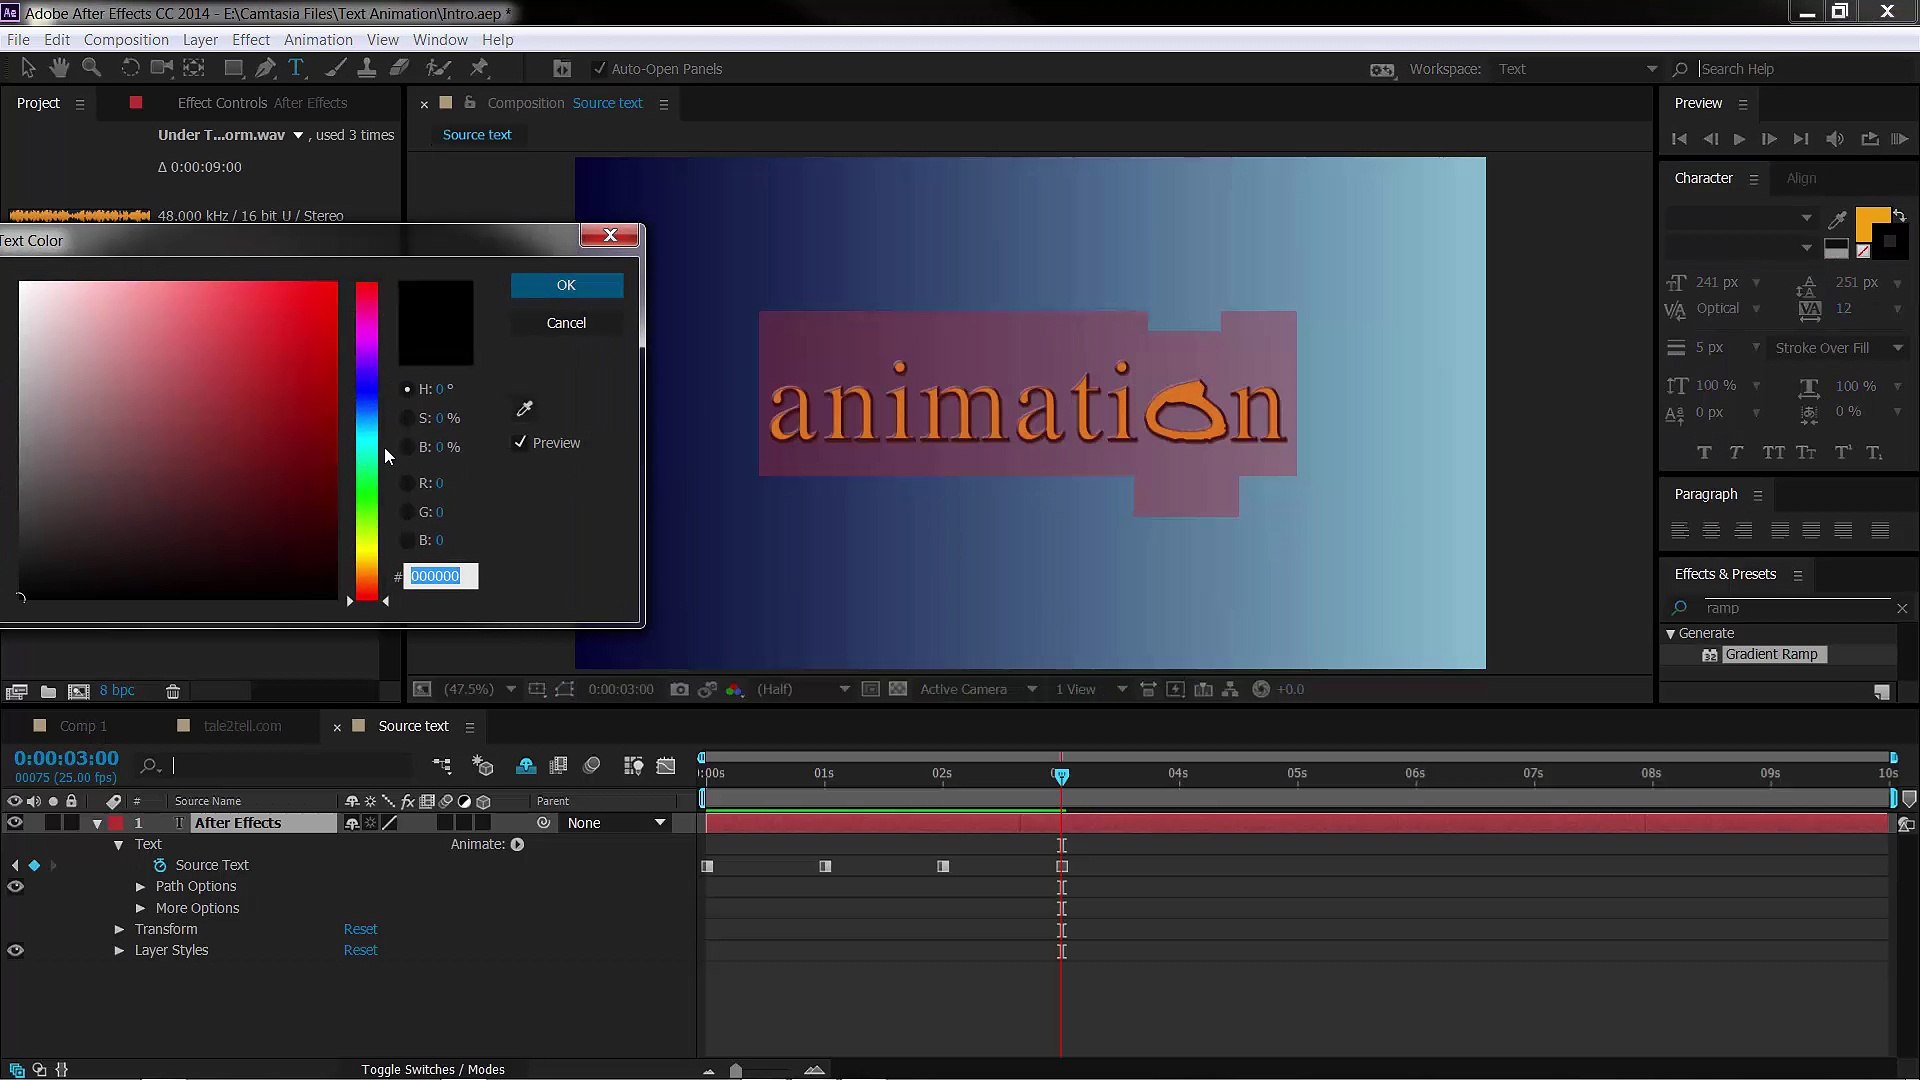Select the Pen tool

[x=265, y=68]
